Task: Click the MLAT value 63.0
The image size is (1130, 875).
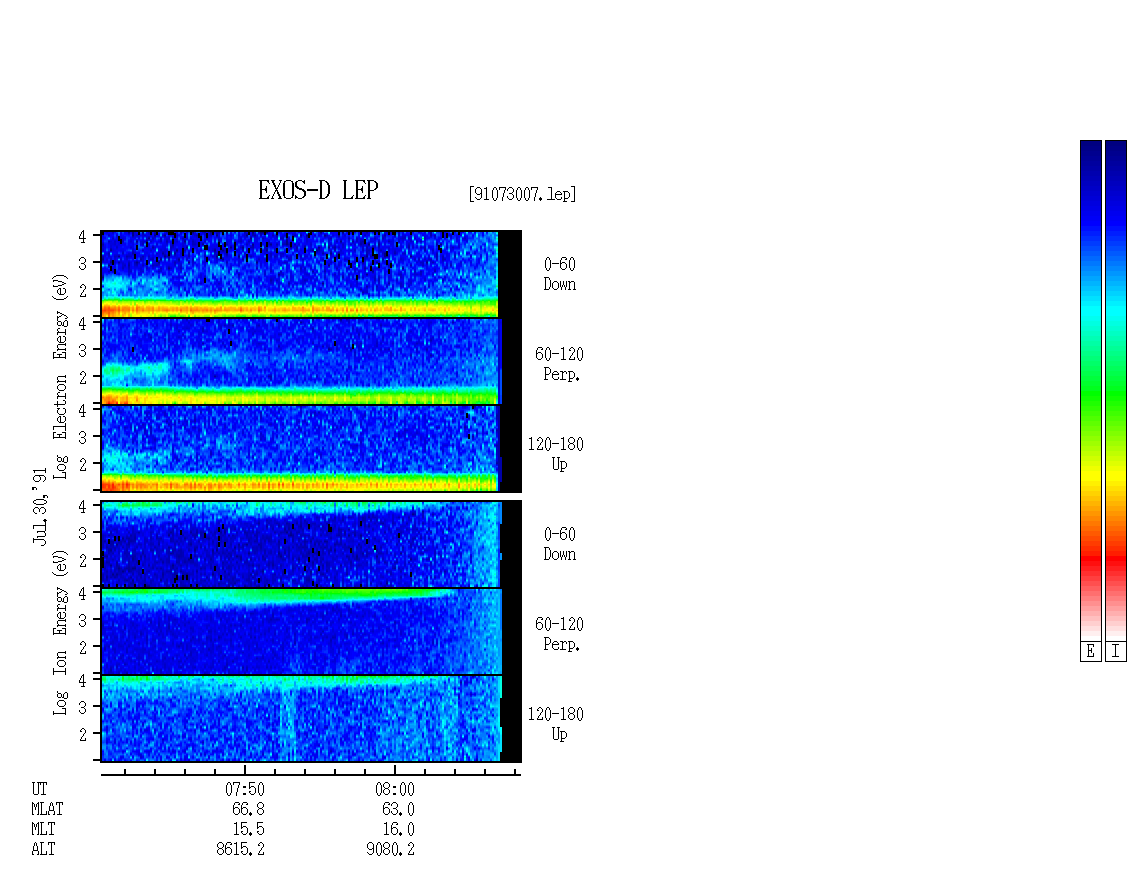Action: pyautogui.click(x=399, y=809)
